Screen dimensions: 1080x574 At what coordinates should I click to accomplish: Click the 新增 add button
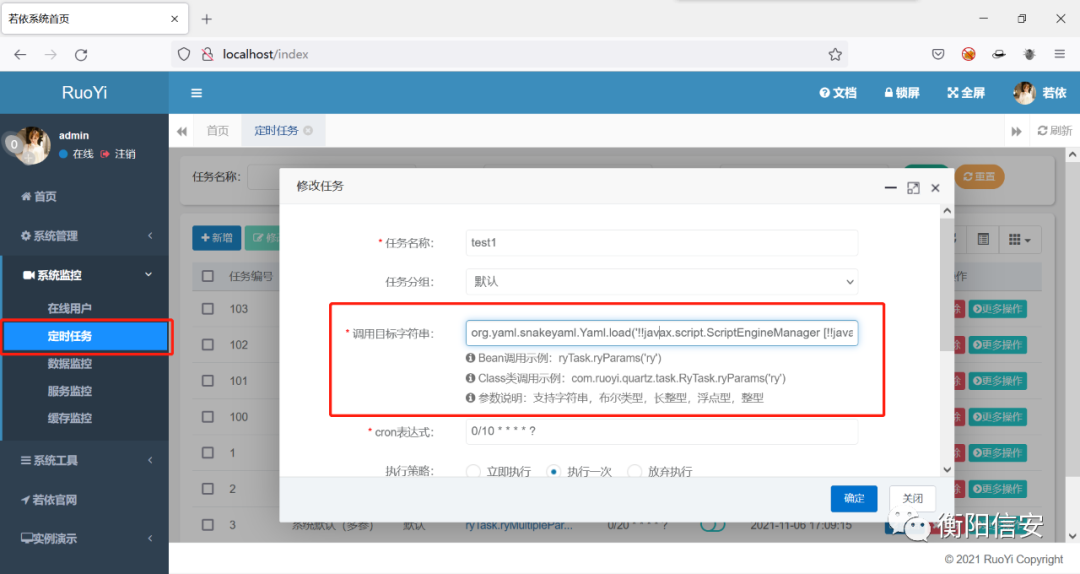point(216,238)
